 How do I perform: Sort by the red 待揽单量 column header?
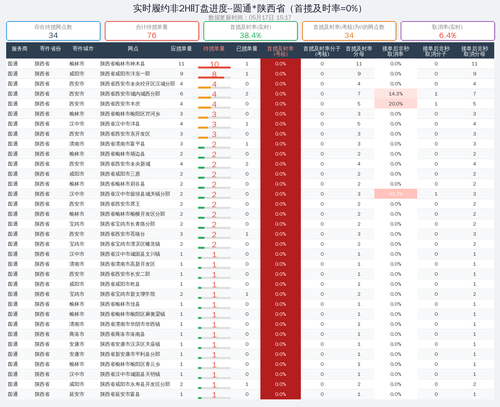click(x=214, y=49)
